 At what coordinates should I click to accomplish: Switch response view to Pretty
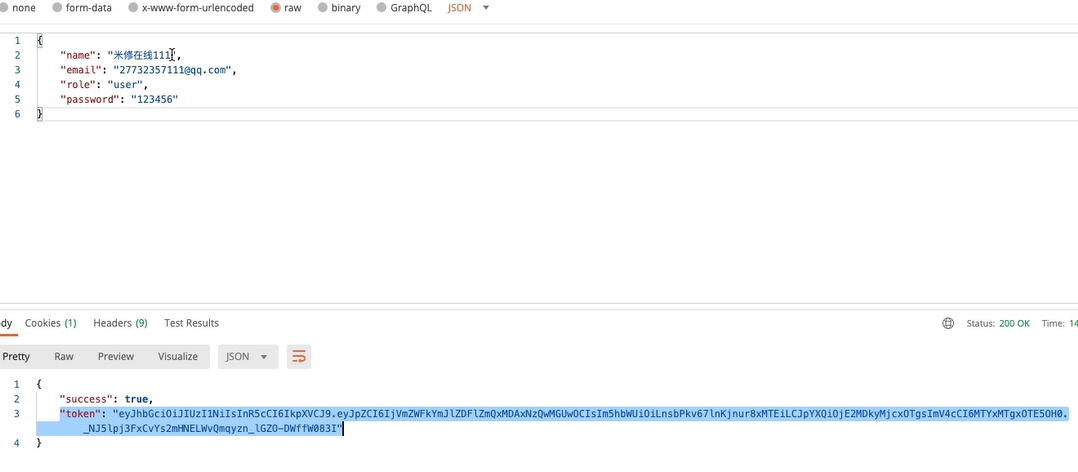(16, 357)
